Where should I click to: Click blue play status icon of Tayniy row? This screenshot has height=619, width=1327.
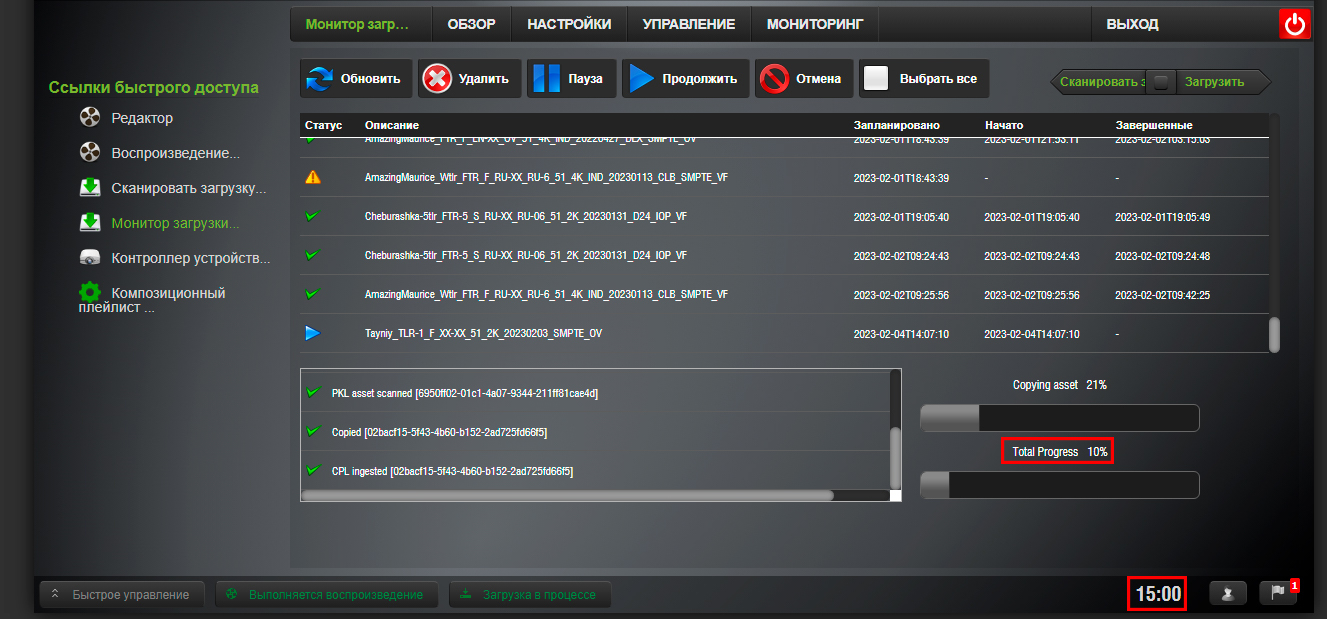point(313,333)
